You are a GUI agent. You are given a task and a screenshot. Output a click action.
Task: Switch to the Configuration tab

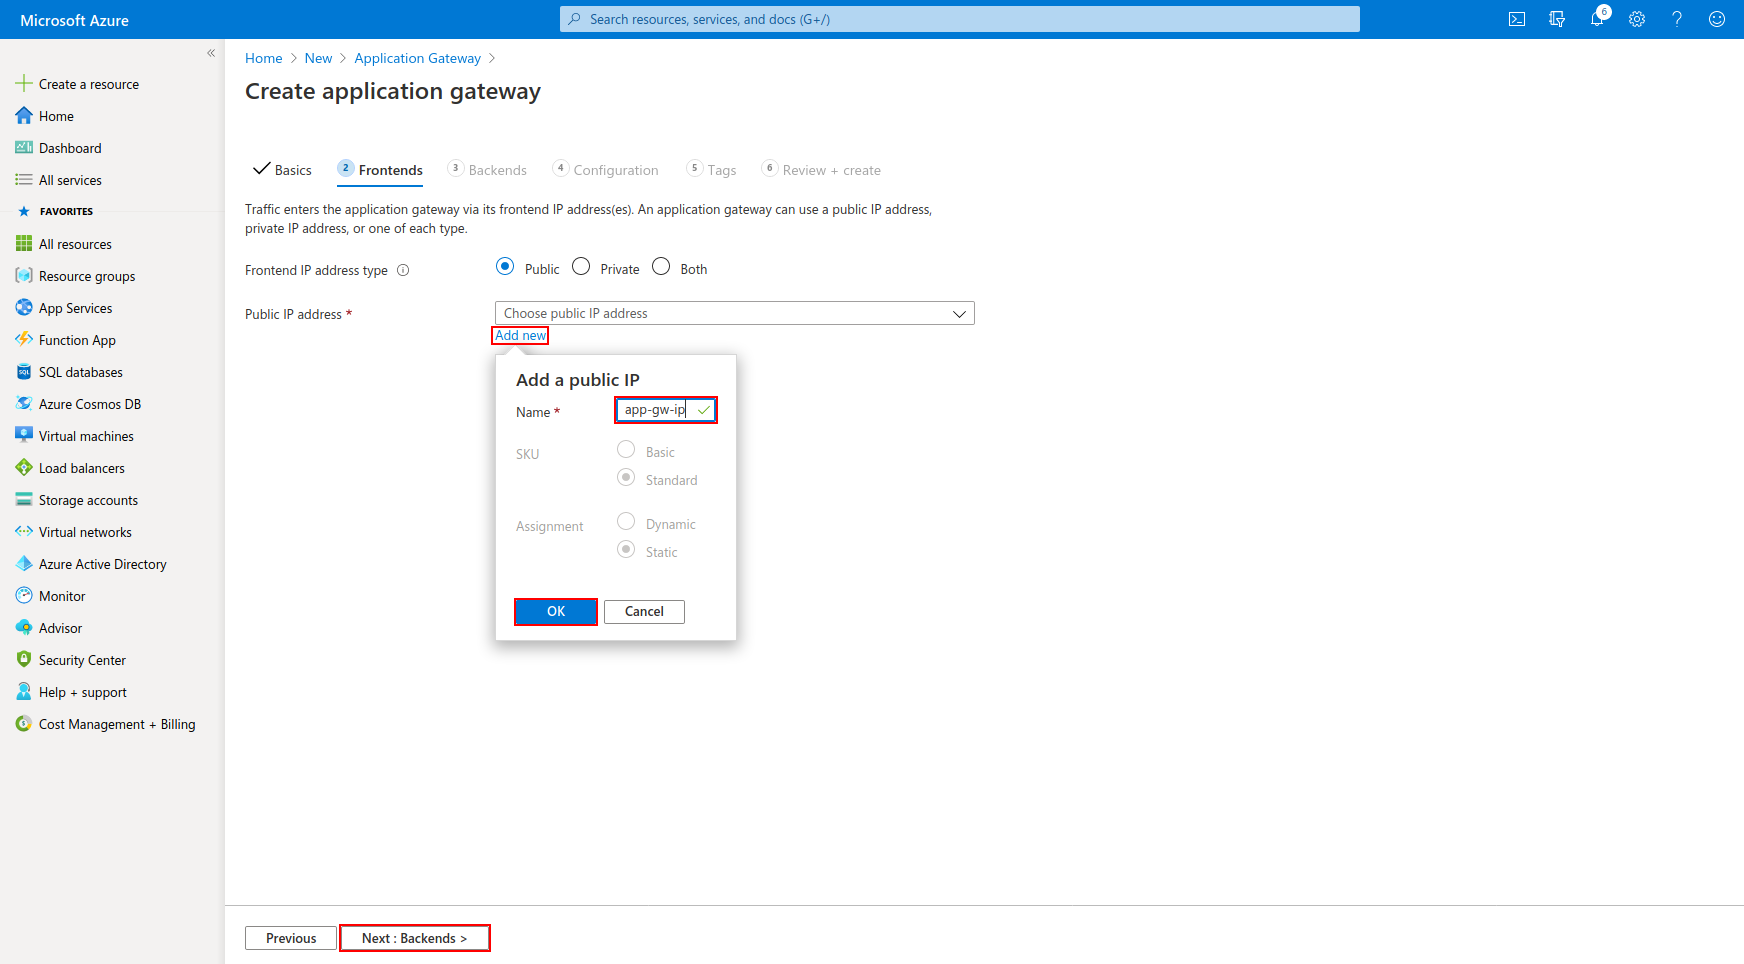pyautogui.click(x=605, y=170)
